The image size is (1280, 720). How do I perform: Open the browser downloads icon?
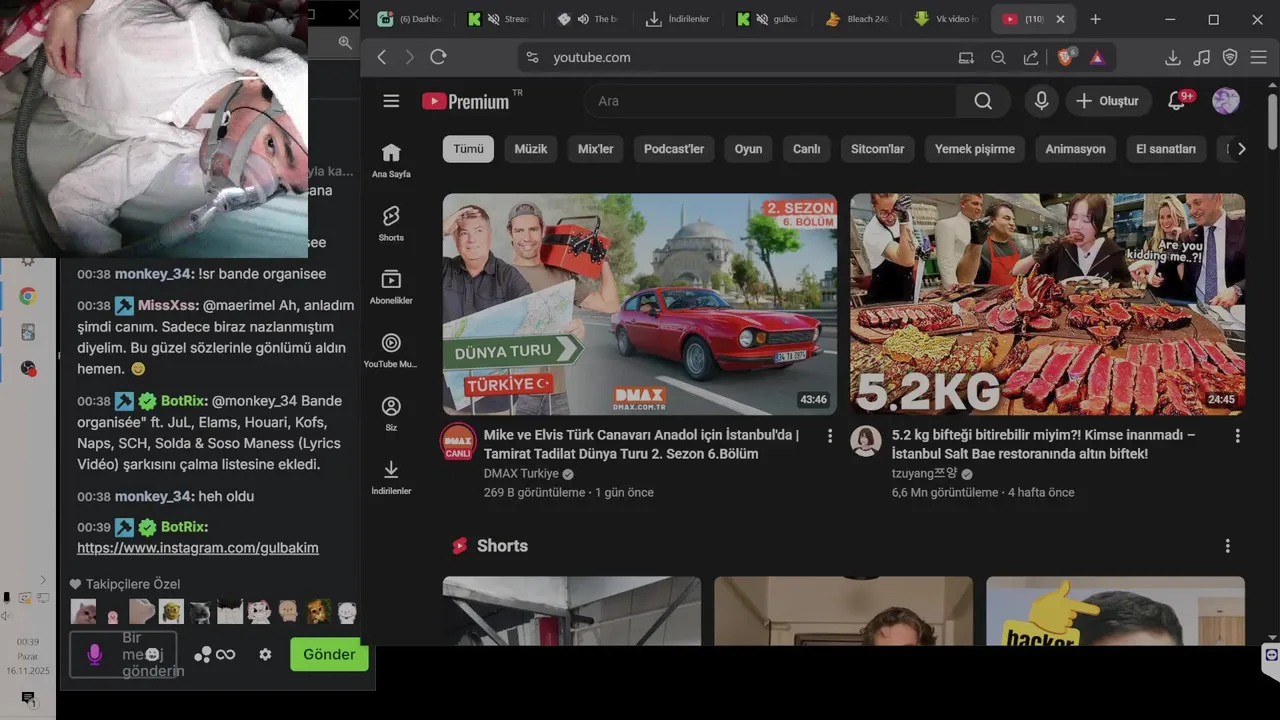tap(1173, 57)
